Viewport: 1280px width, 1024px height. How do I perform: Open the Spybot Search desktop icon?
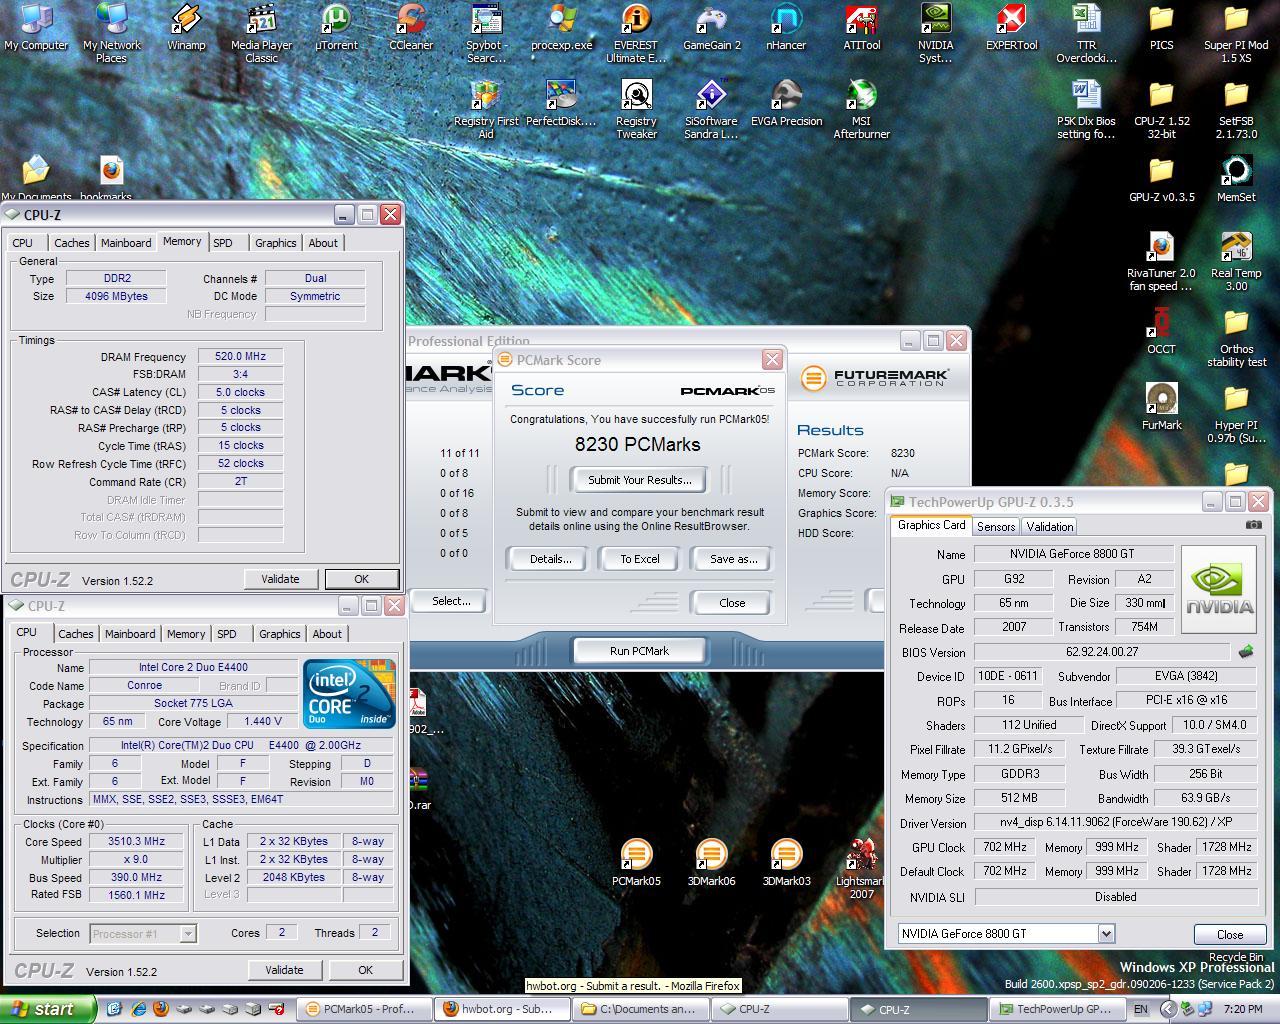click(x=486, y=32)
